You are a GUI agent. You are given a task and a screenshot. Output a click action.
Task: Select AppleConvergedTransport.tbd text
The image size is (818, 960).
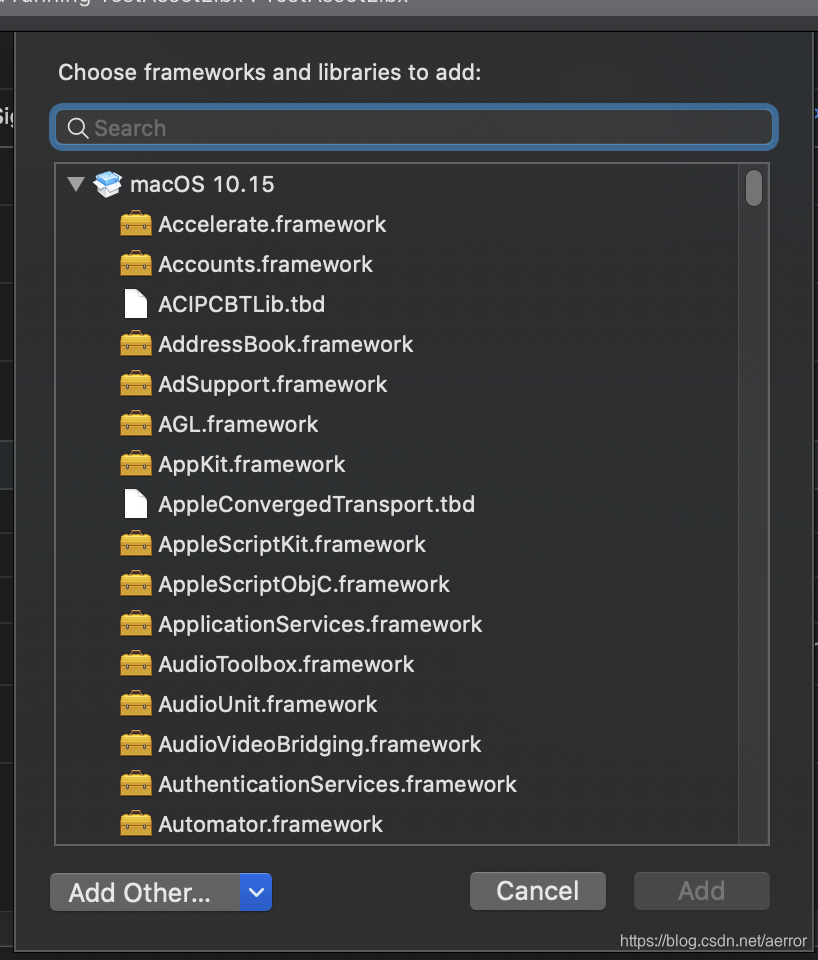tap(317, 504)
